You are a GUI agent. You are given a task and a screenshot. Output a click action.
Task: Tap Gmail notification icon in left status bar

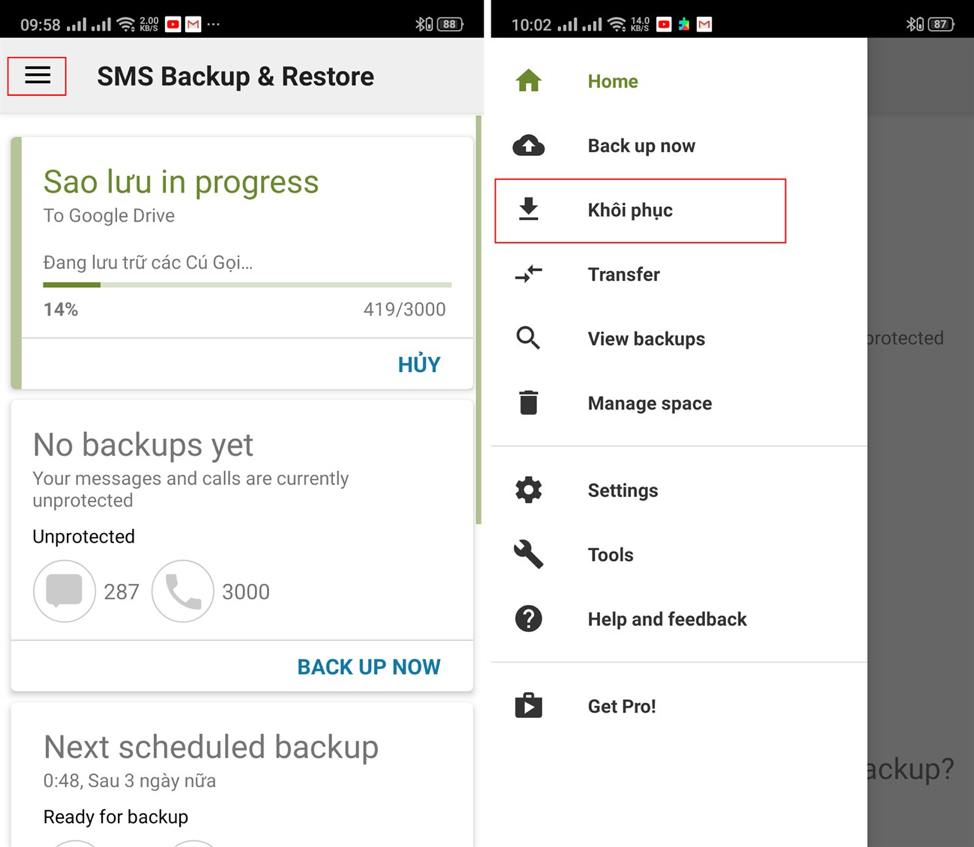(193, 25)
